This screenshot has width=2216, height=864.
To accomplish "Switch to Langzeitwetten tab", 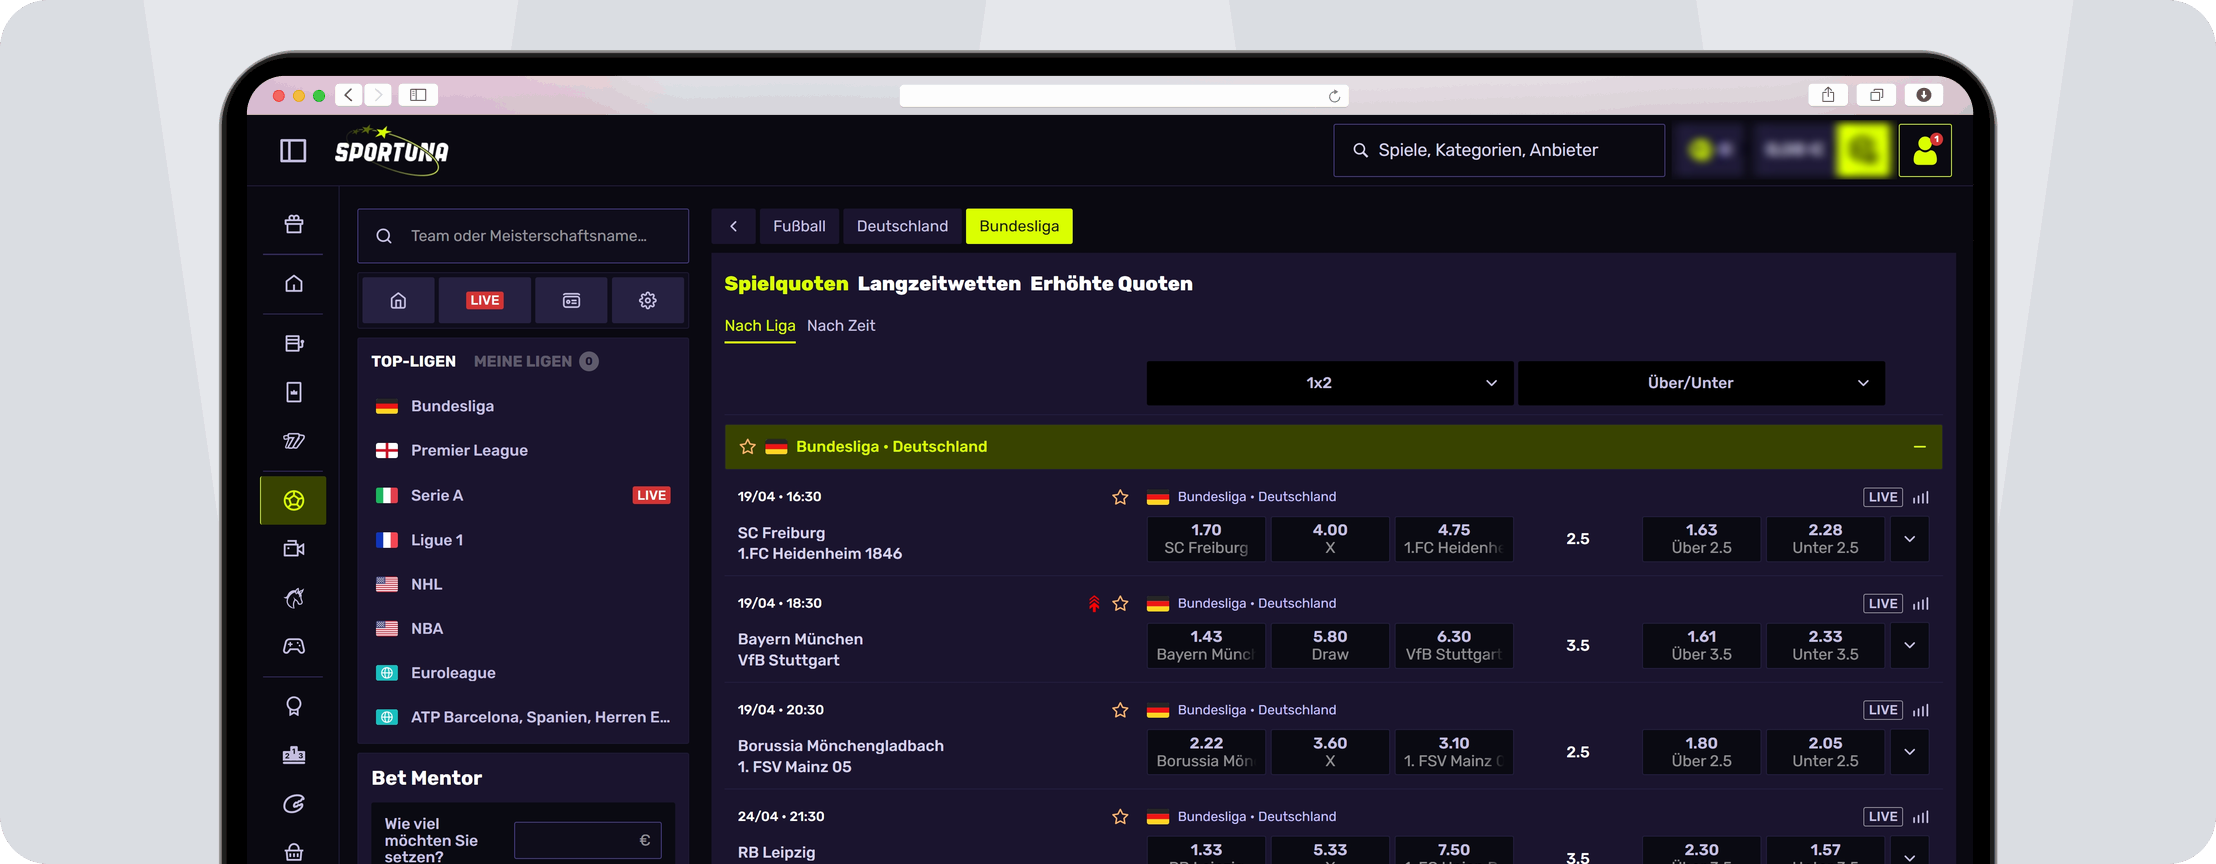I will (x=939, y=284).
